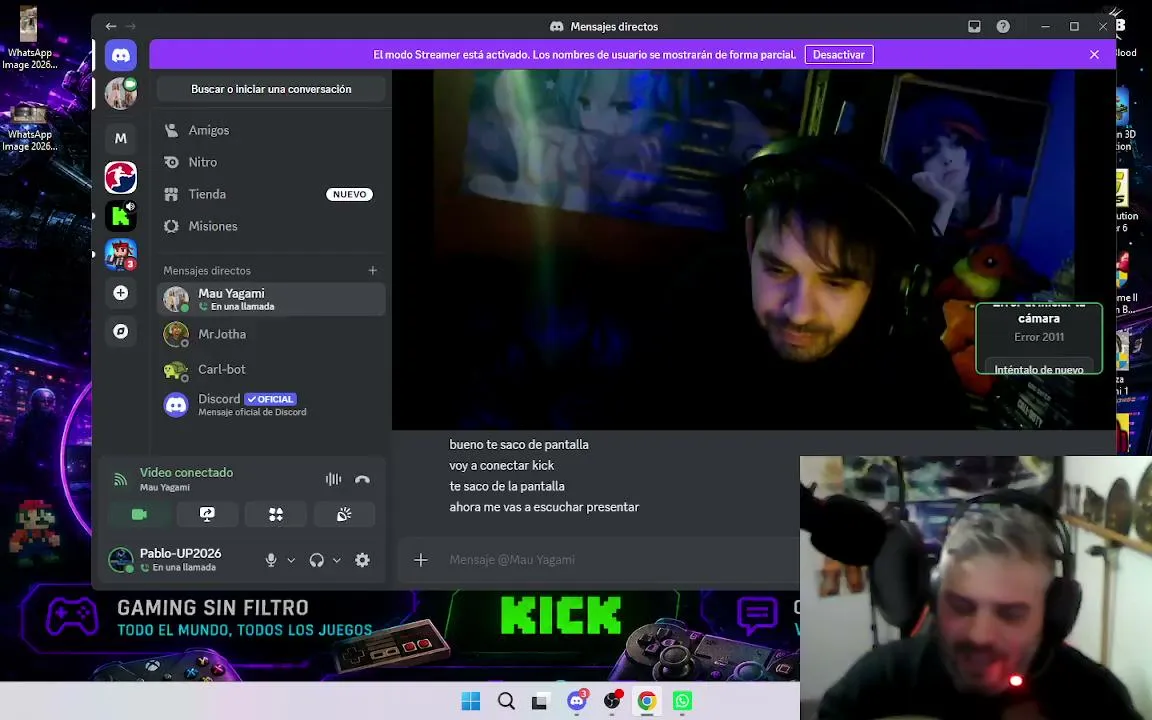Go back with the left arrow
This screenshot has height=720, width=1152.
click(111, 26)
